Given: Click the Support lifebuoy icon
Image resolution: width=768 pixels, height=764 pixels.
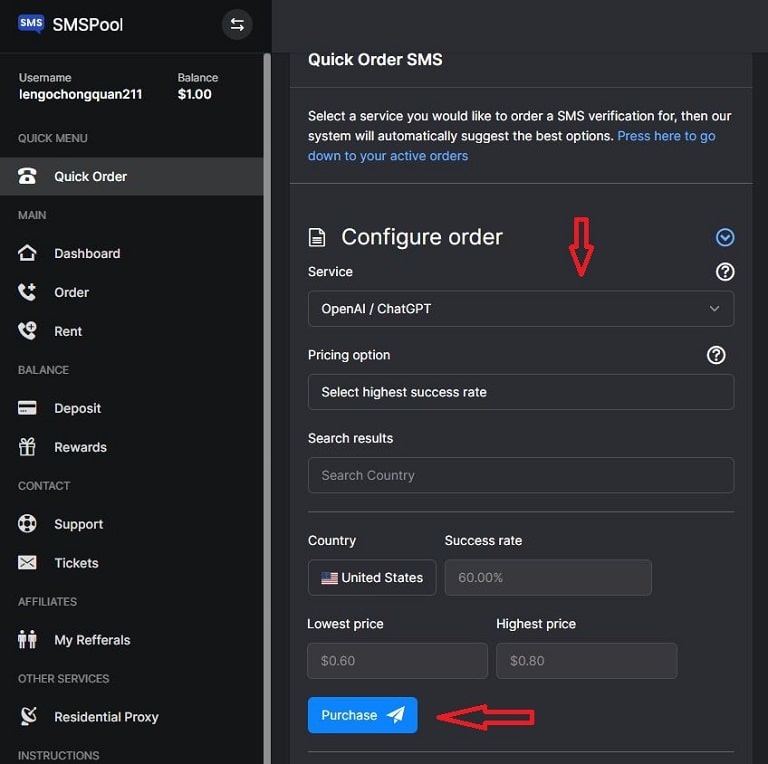Looking at the screenshot, I should point(28,524).
